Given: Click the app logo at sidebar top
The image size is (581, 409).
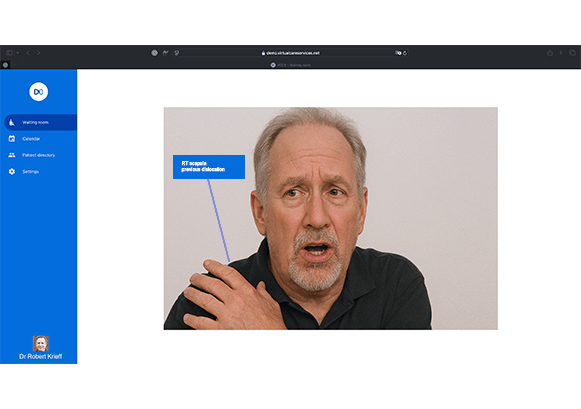Looking at the screenshot, I should pyautogui.click(x=39, y=92).
